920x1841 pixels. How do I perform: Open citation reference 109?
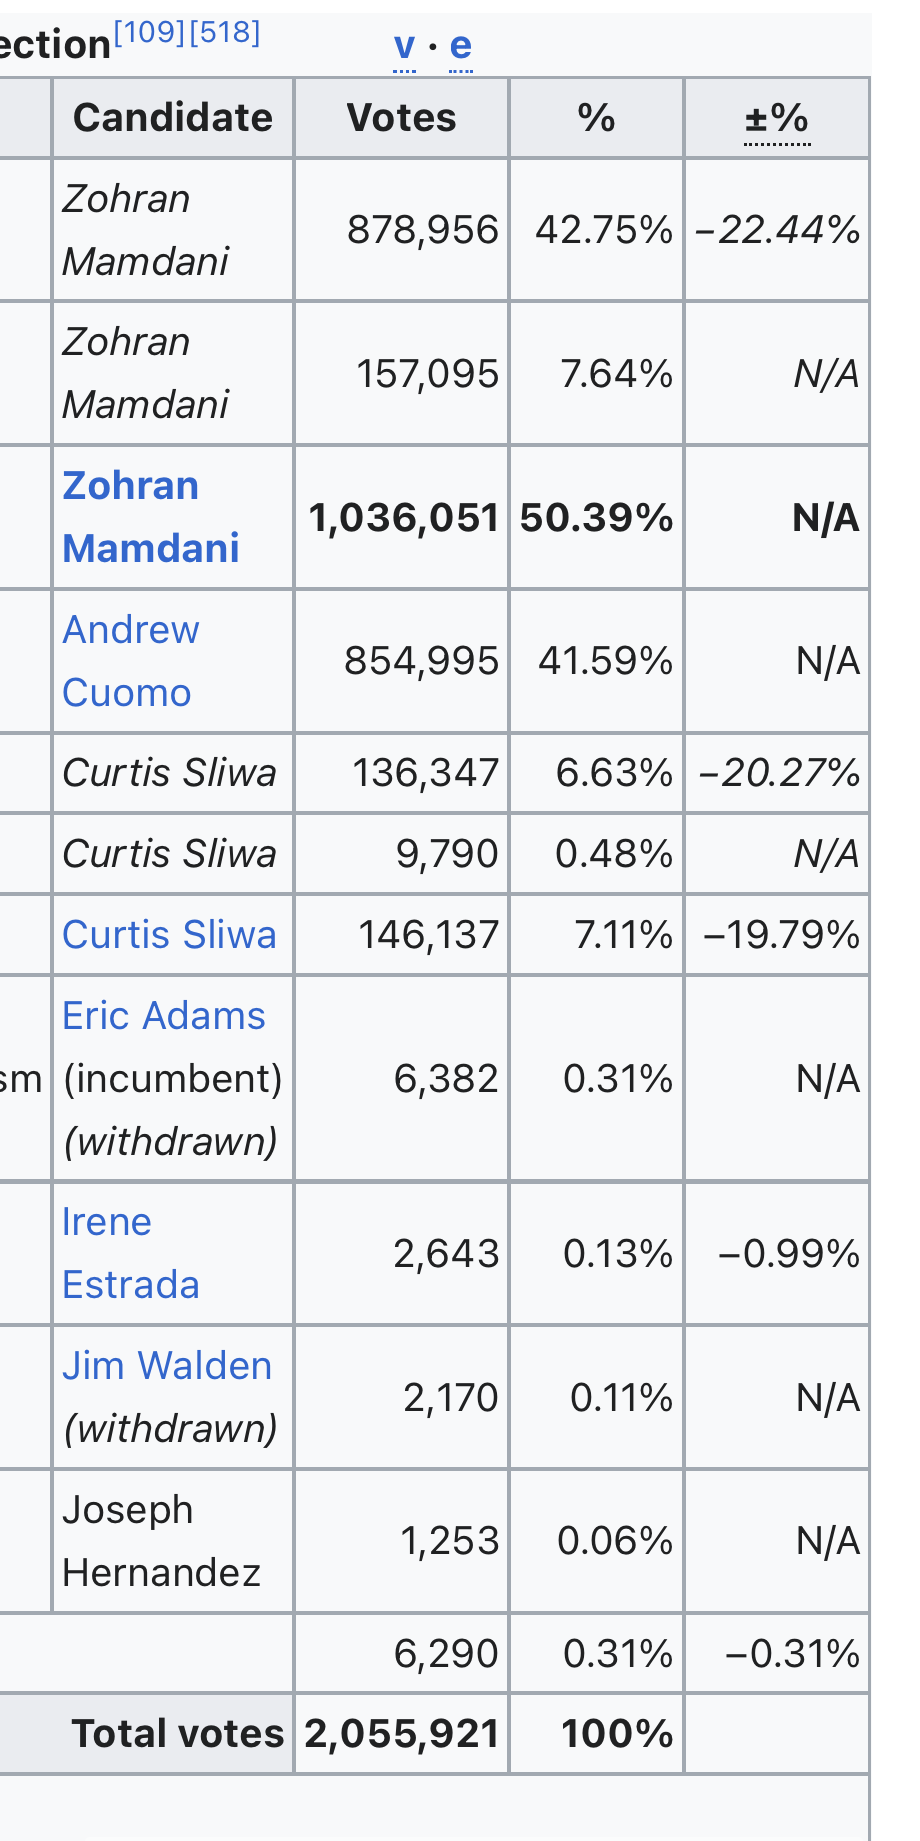point(150,33)
